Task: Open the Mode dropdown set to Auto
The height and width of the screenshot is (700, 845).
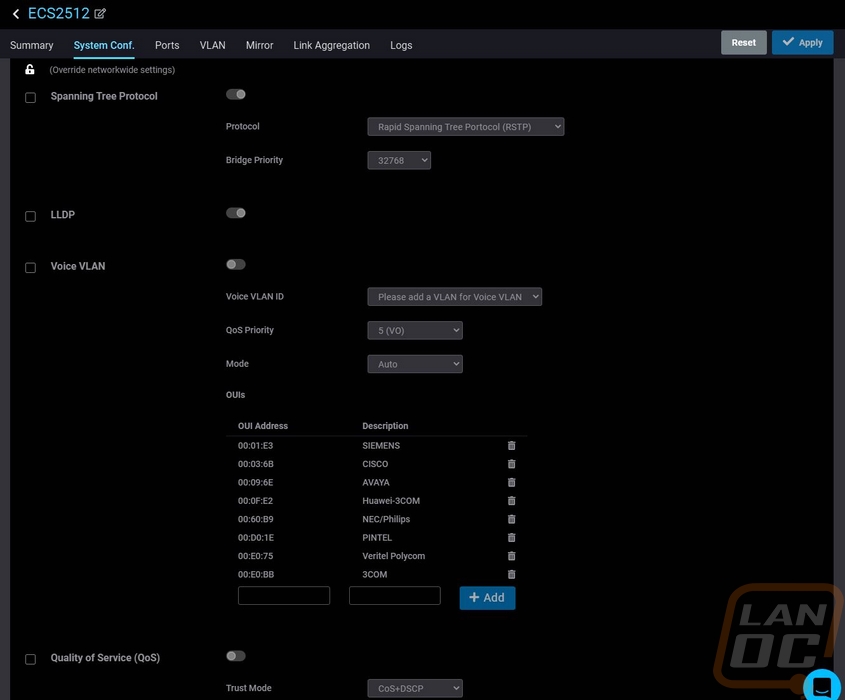Action: pos(415,364)
